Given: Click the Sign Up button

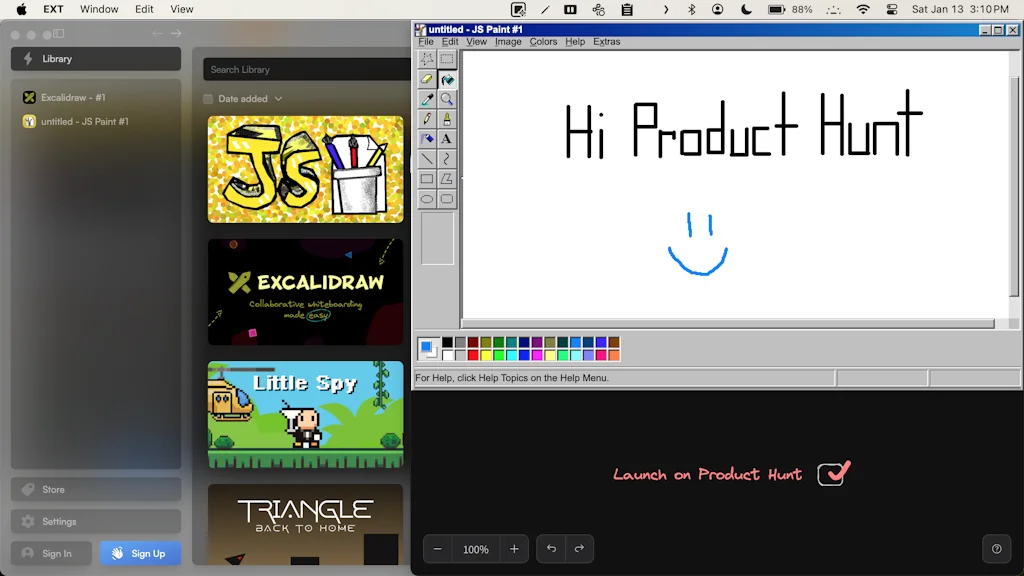Looking at the screenshot, I should pos(140,553).
